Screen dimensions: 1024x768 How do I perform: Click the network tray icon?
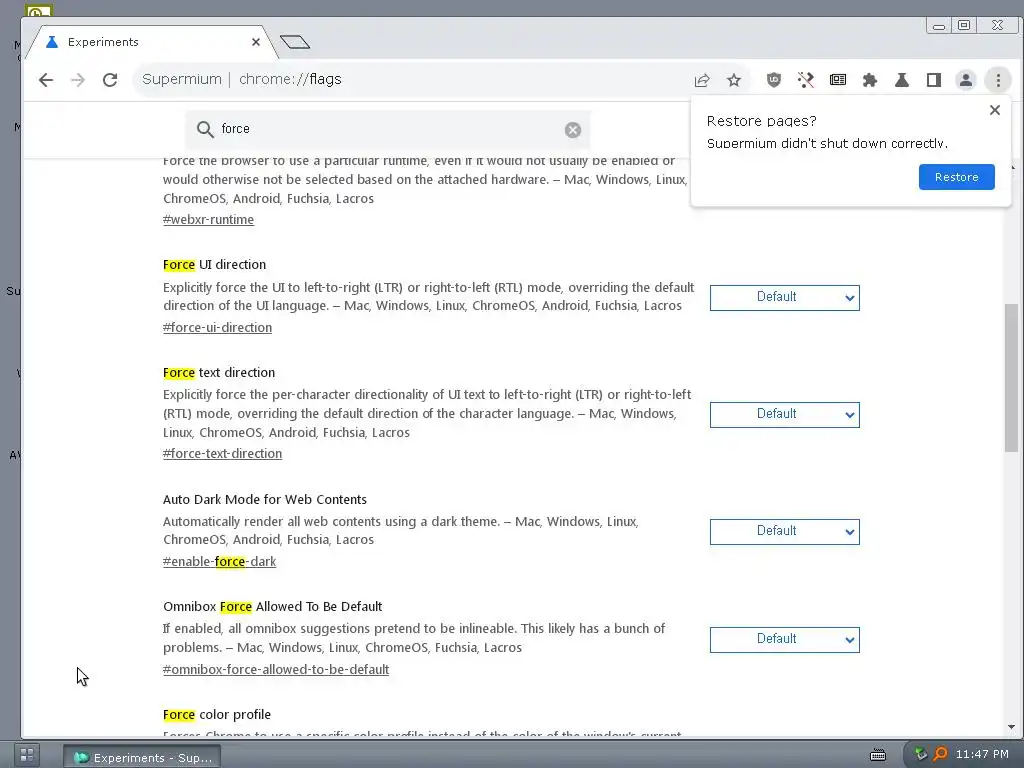[921, 754]
